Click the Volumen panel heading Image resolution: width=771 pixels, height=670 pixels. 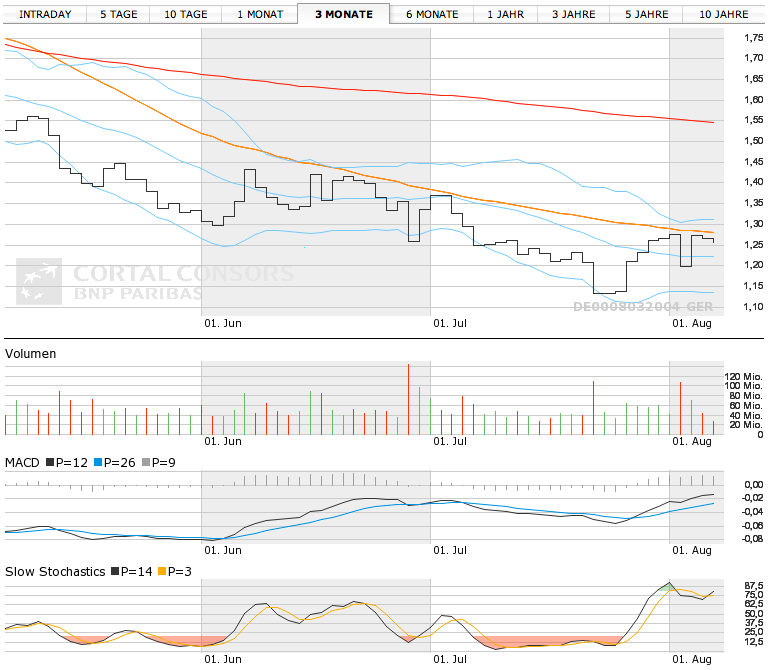31,354
